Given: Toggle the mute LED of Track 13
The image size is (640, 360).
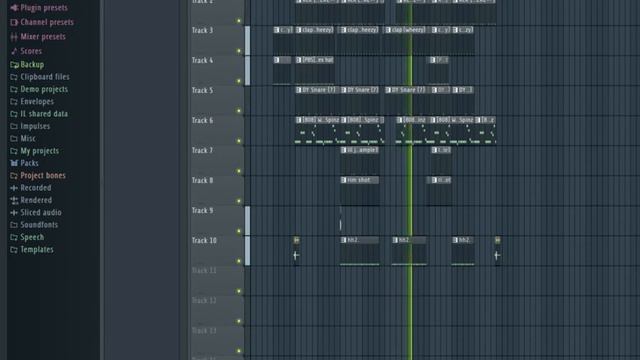Looking at the screenshot, I should point(239,351).
